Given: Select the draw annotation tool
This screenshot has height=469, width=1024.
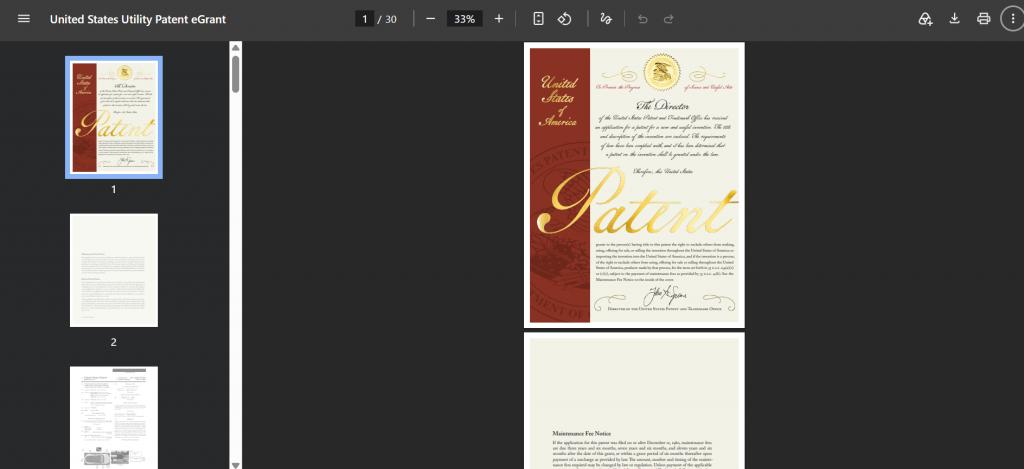Looking at the screenshot, I should click(605, 19).
